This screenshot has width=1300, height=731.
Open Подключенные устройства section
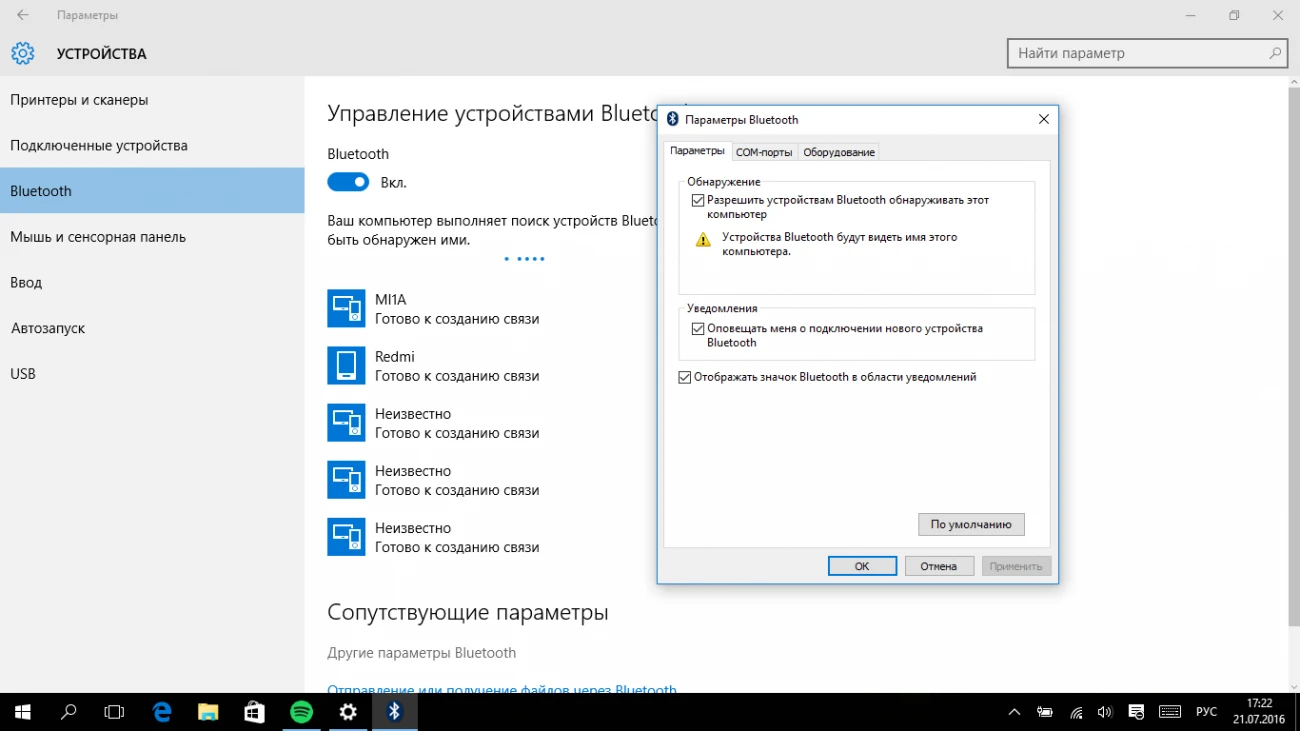point(152,145)
